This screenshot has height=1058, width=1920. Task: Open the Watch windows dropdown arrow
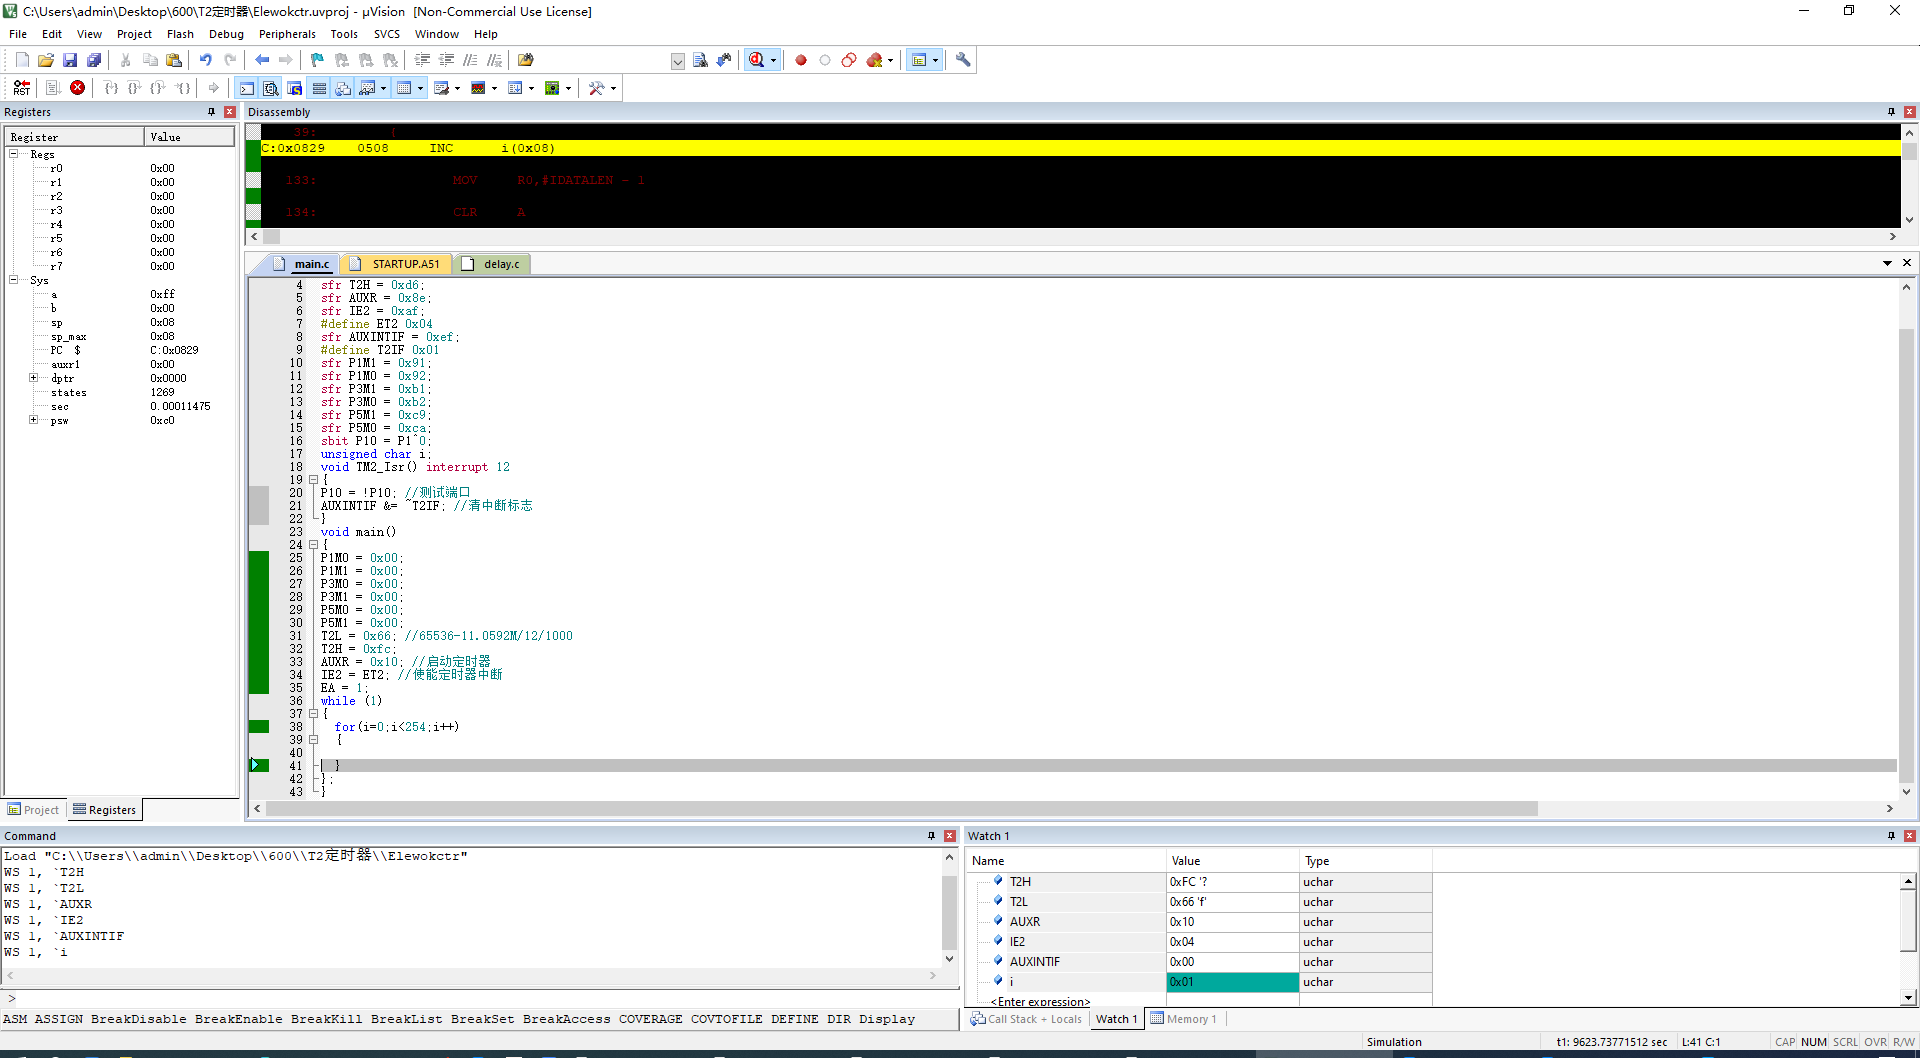384,88
